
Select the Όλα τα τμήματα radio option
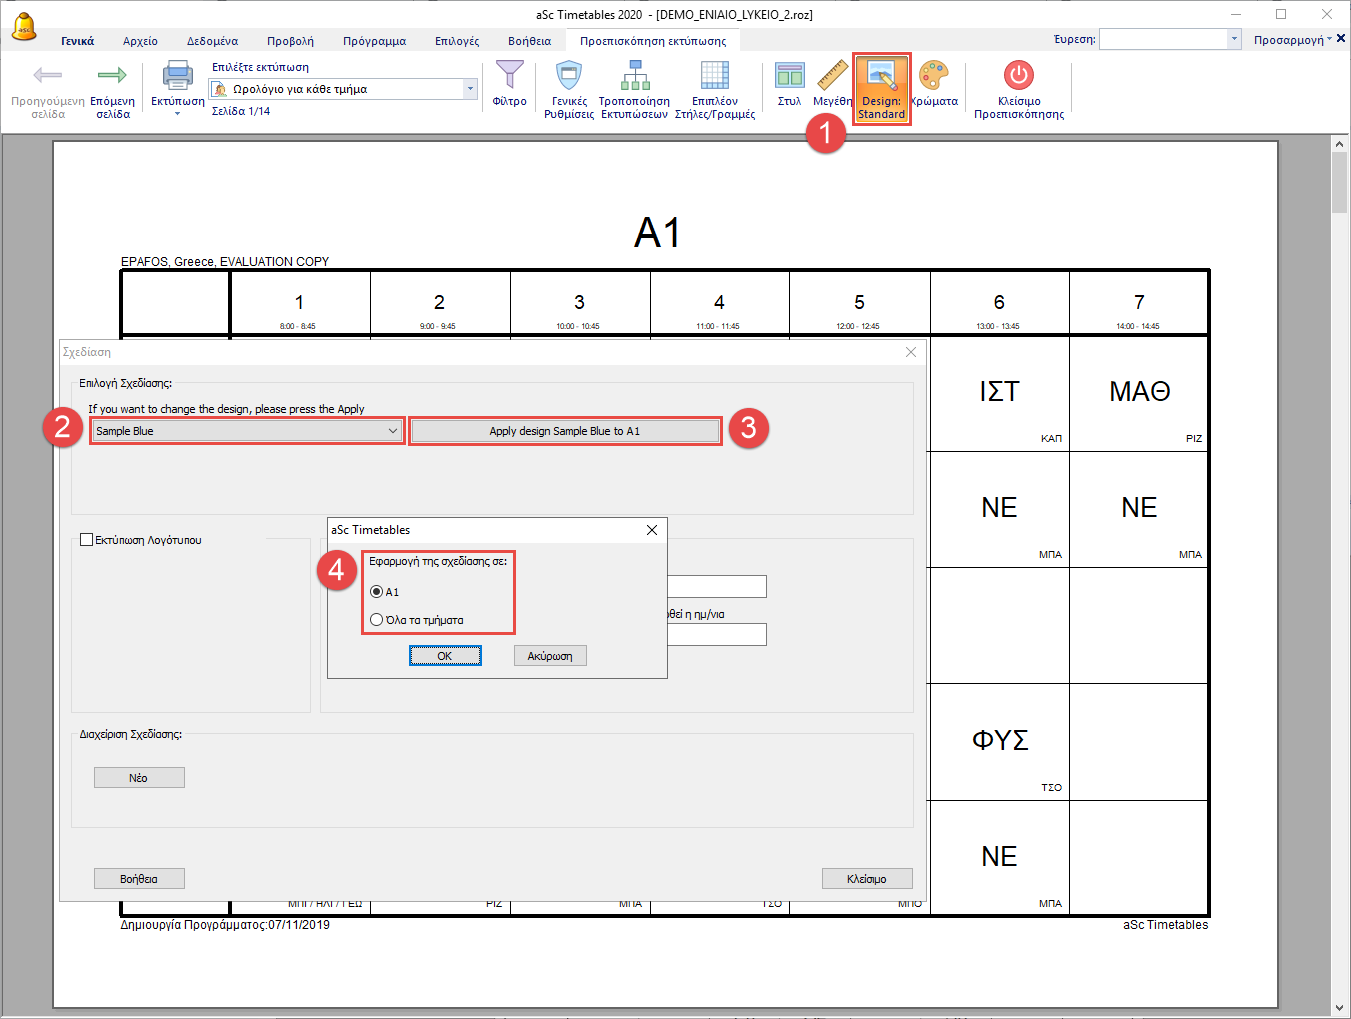coord(377,620)
